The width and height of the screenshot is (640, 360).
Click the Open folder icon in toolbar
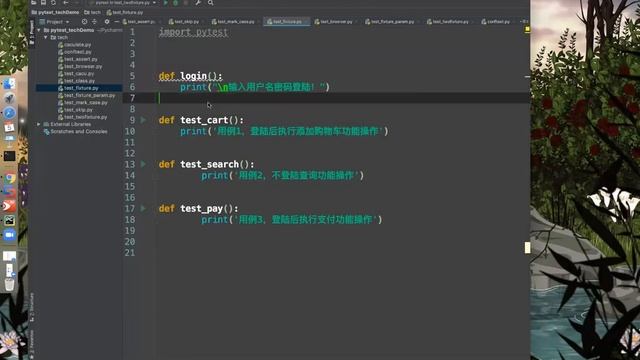point(34,2)
